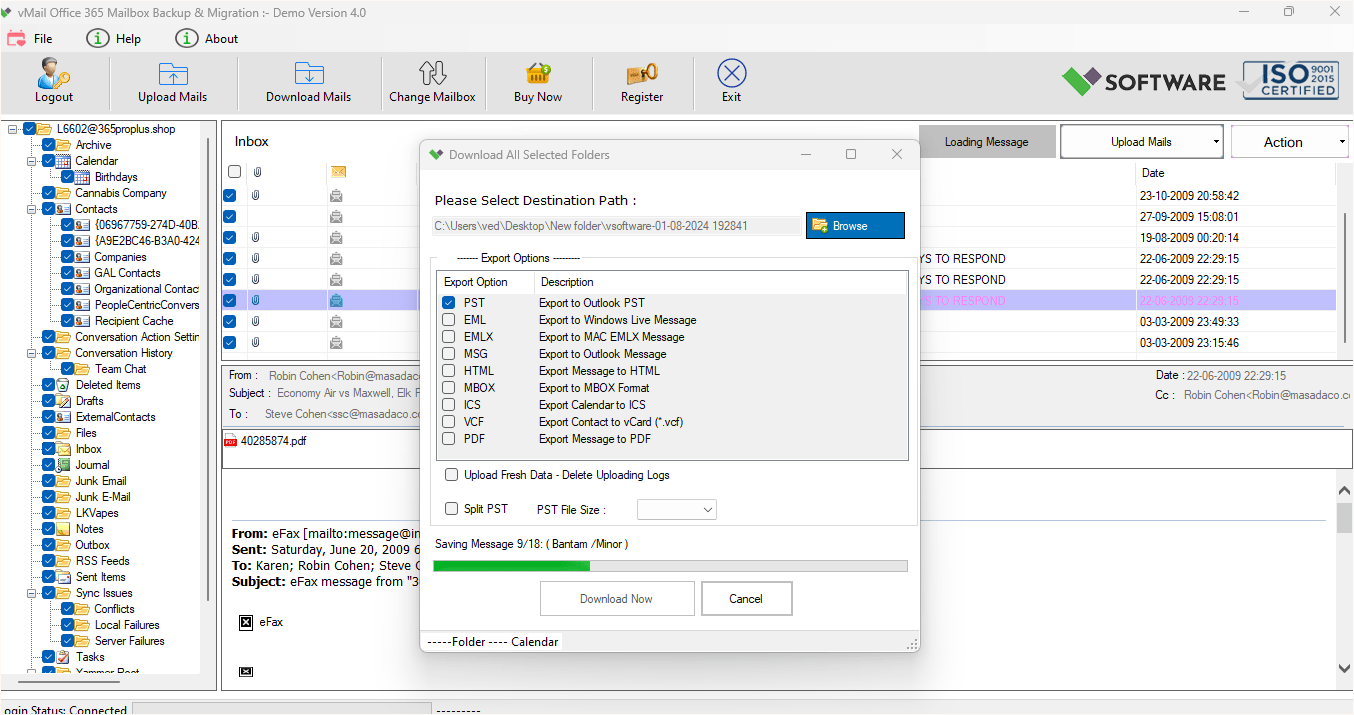Image resolution: width=1354 pixels, height=715 pixels.
Task: Click the saving progress bar
Action: [670, 566]
